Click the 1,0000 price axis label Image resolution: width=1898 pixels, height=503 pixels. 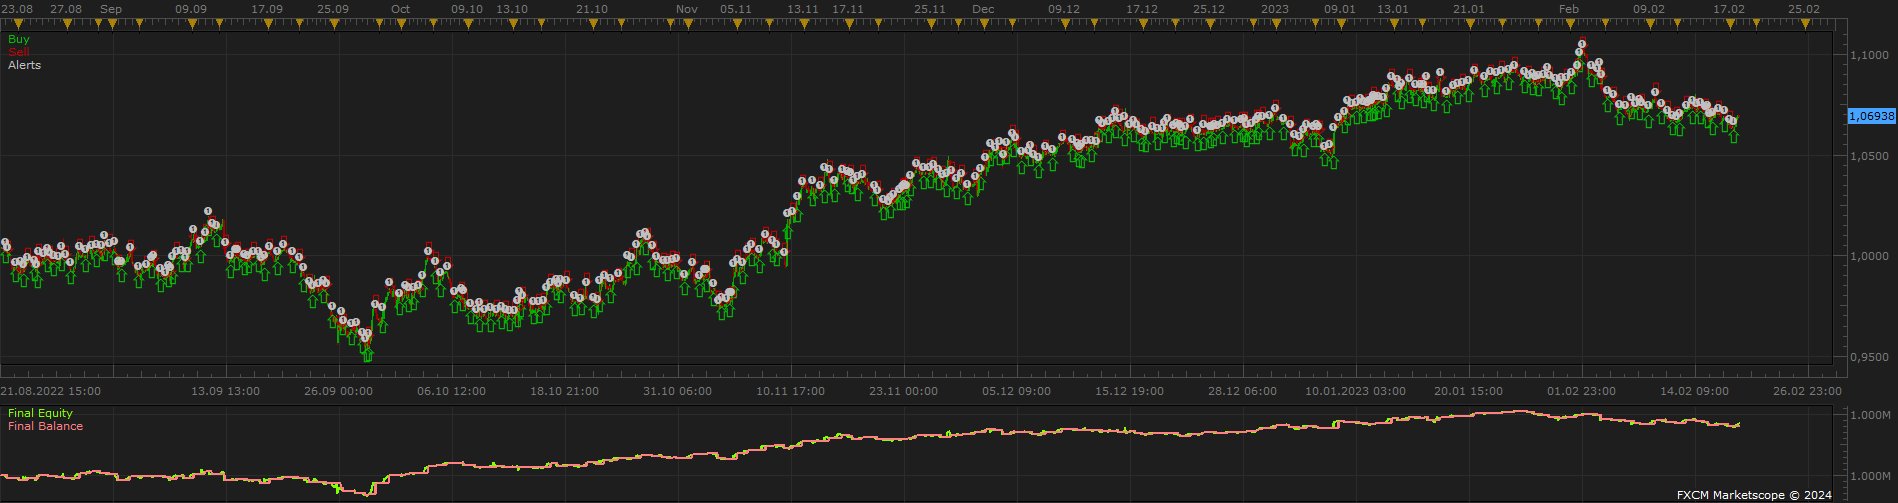[1871, 257]
